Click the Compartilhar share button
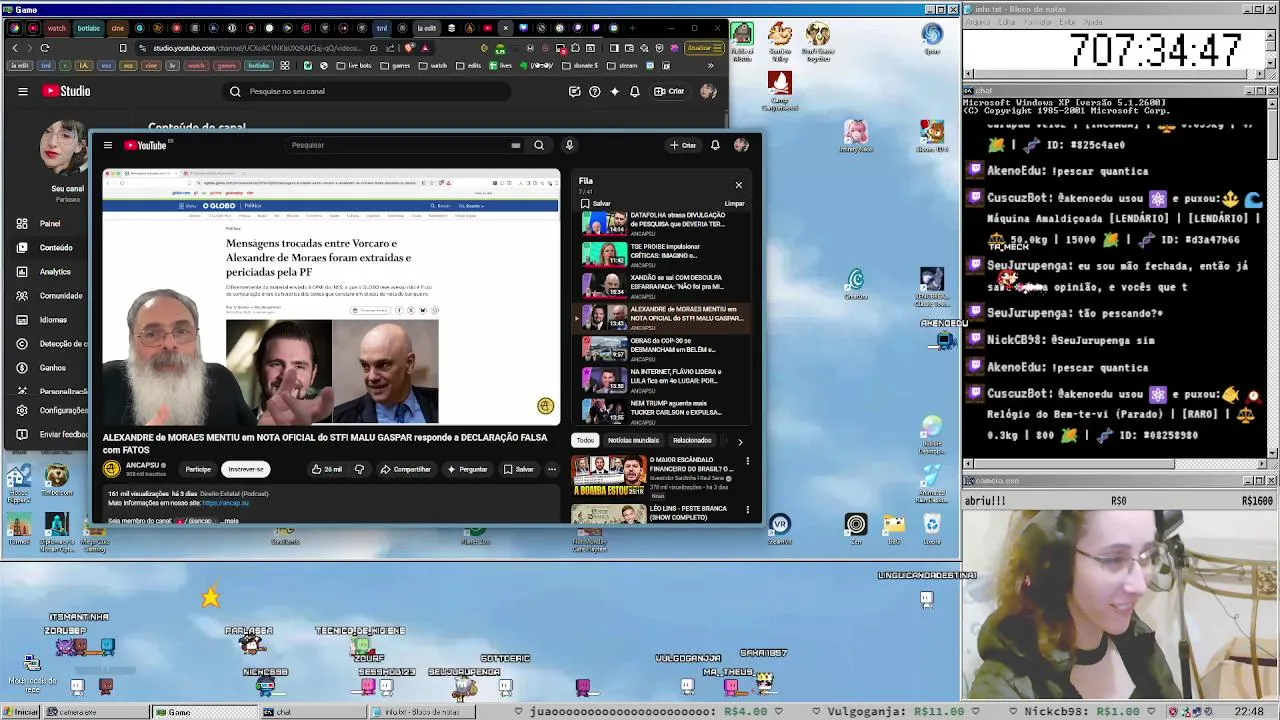The width and height of the screenshot is (1280, 720). click(x=405, y=469)
